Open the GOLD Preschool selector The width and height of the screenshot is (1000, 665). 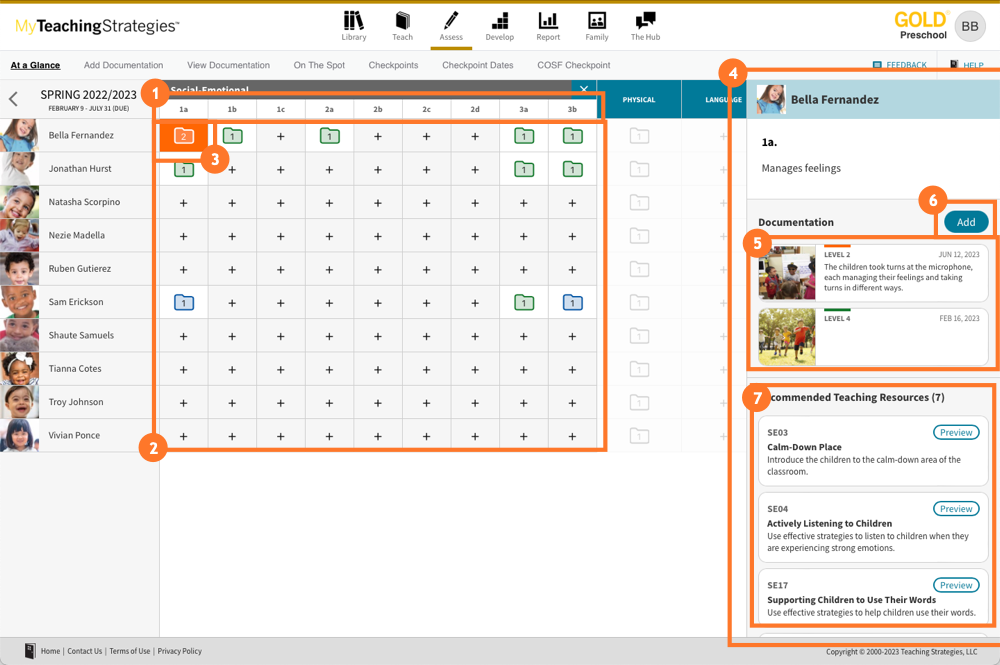coord(922,26)
